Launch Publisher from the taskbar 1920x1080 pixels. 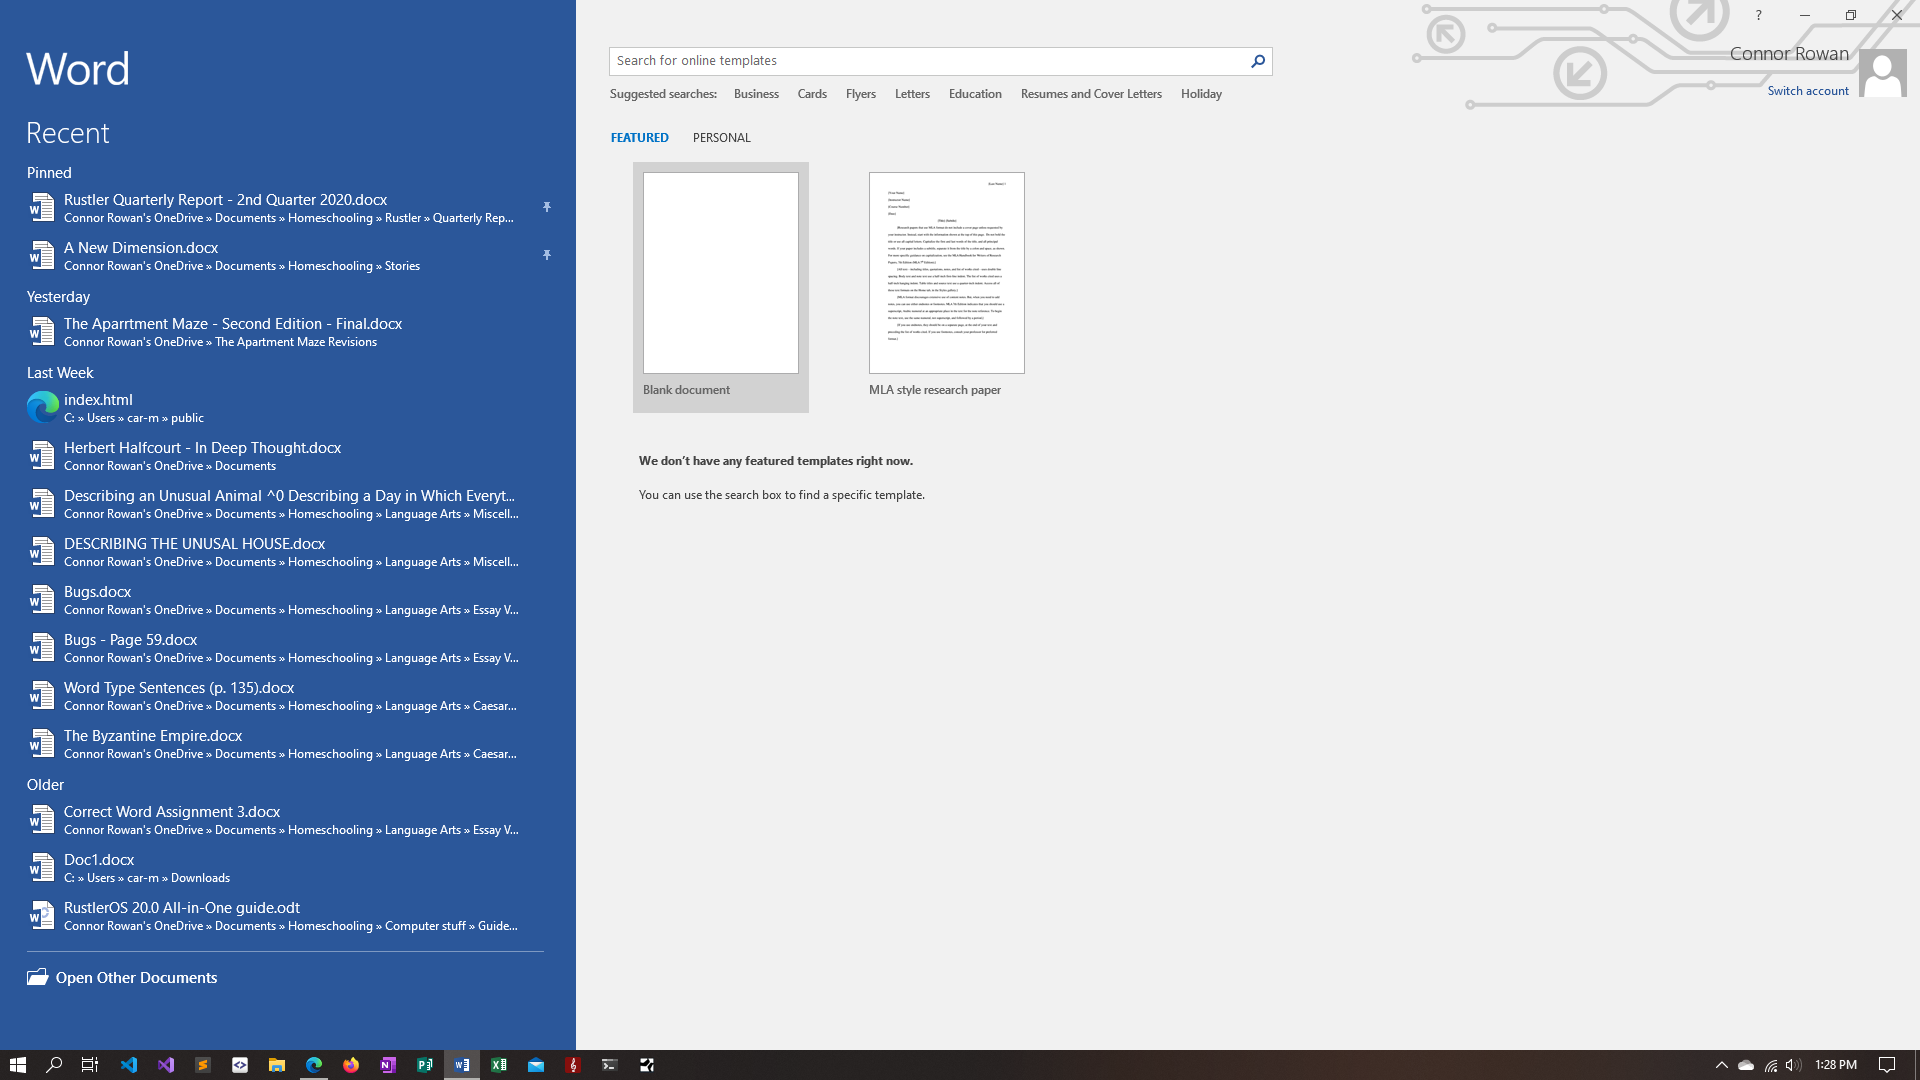(425, 1065)
